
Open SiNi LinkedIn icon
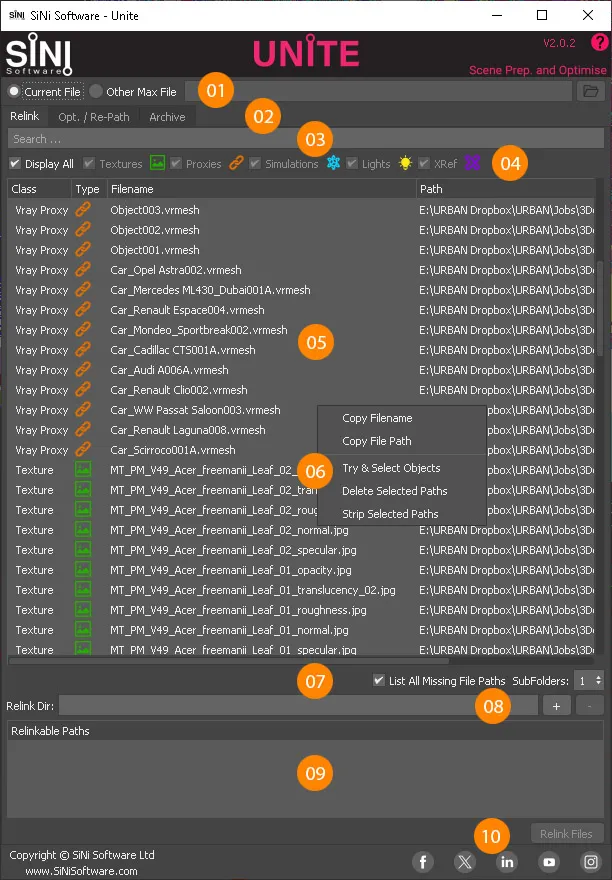pos(507,861)
